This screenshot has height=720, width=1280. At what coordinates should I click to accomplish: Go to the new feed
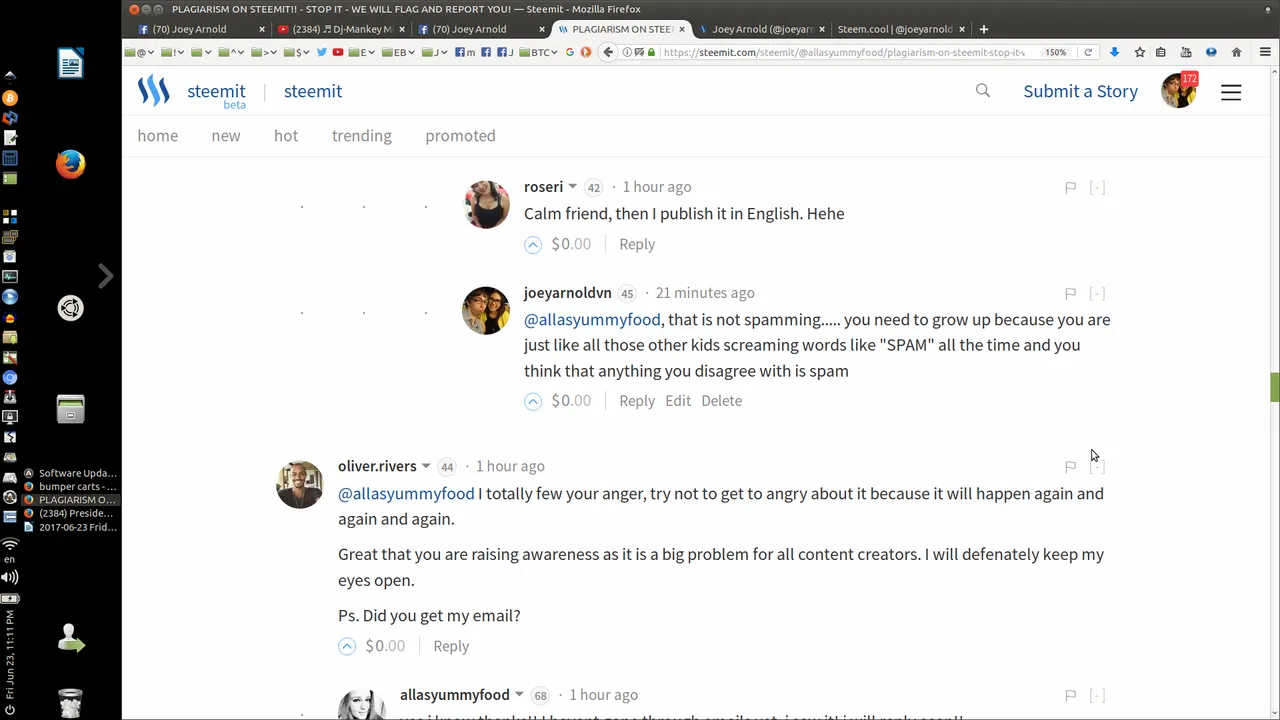[x=226, y=136]
